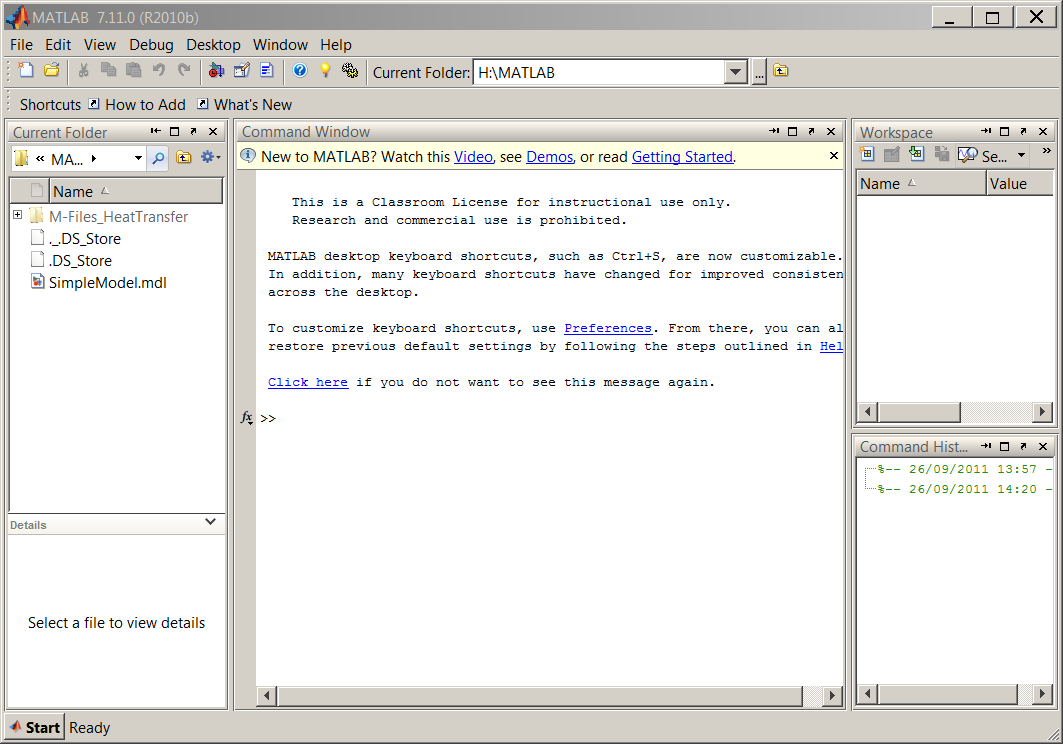
Task: Open the View menu
Action: tap(100, 45)
